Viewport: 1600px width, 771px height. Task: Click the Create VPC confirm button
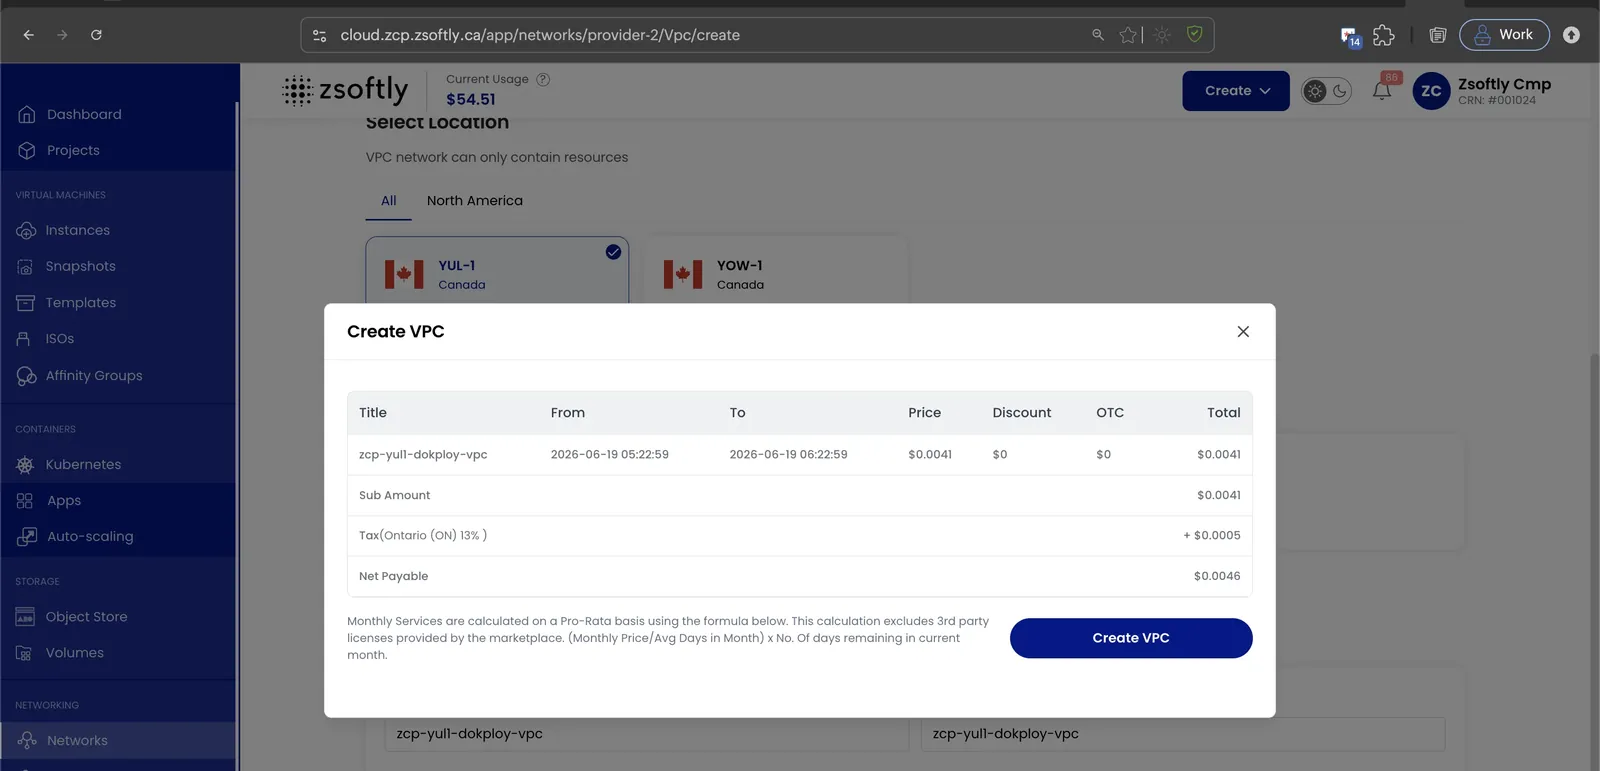pyautogui.click(x=1130, y=638)
